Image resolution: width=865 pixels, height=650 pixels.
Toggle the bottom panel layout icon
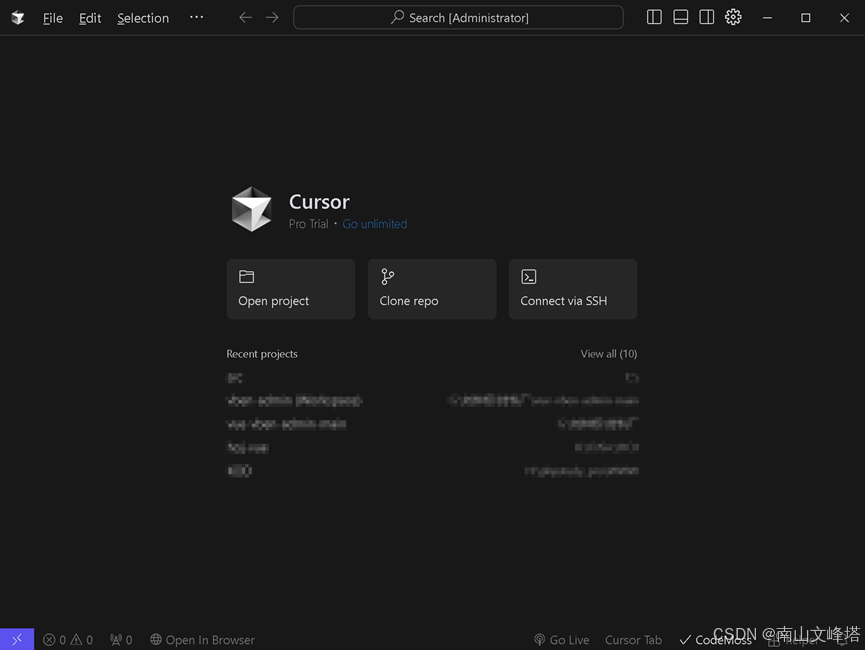coord(681,17)
